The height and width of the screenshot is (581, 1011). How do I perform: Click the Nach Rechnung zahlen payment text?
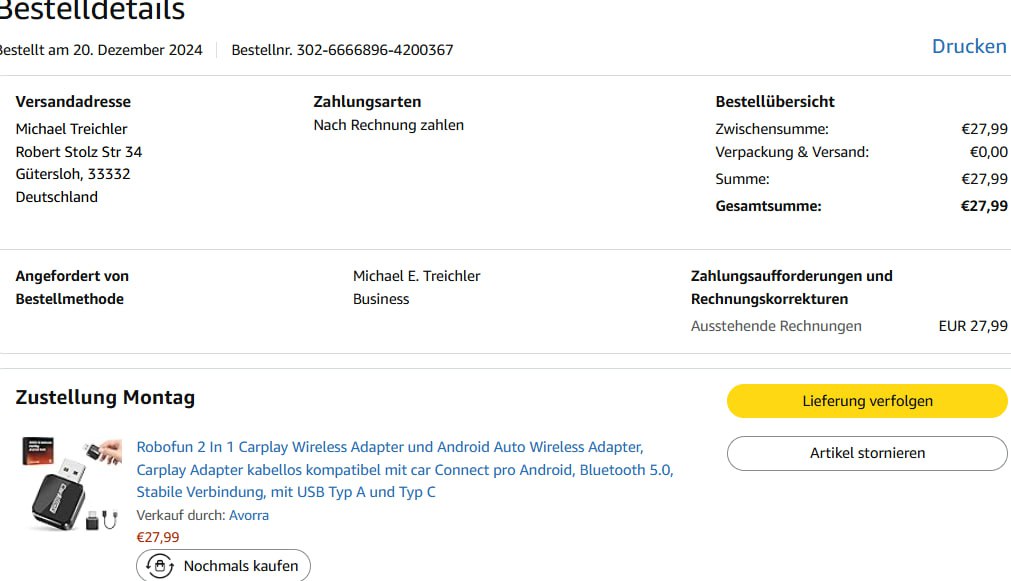[388, 125]
